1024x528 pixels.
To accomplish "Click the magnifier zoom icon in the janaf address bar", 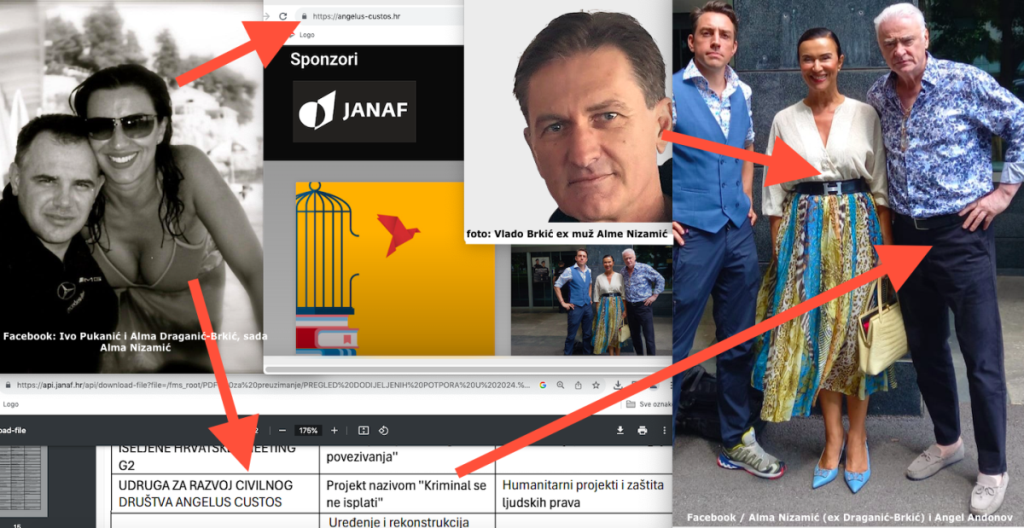I will (x=560, y=384).
